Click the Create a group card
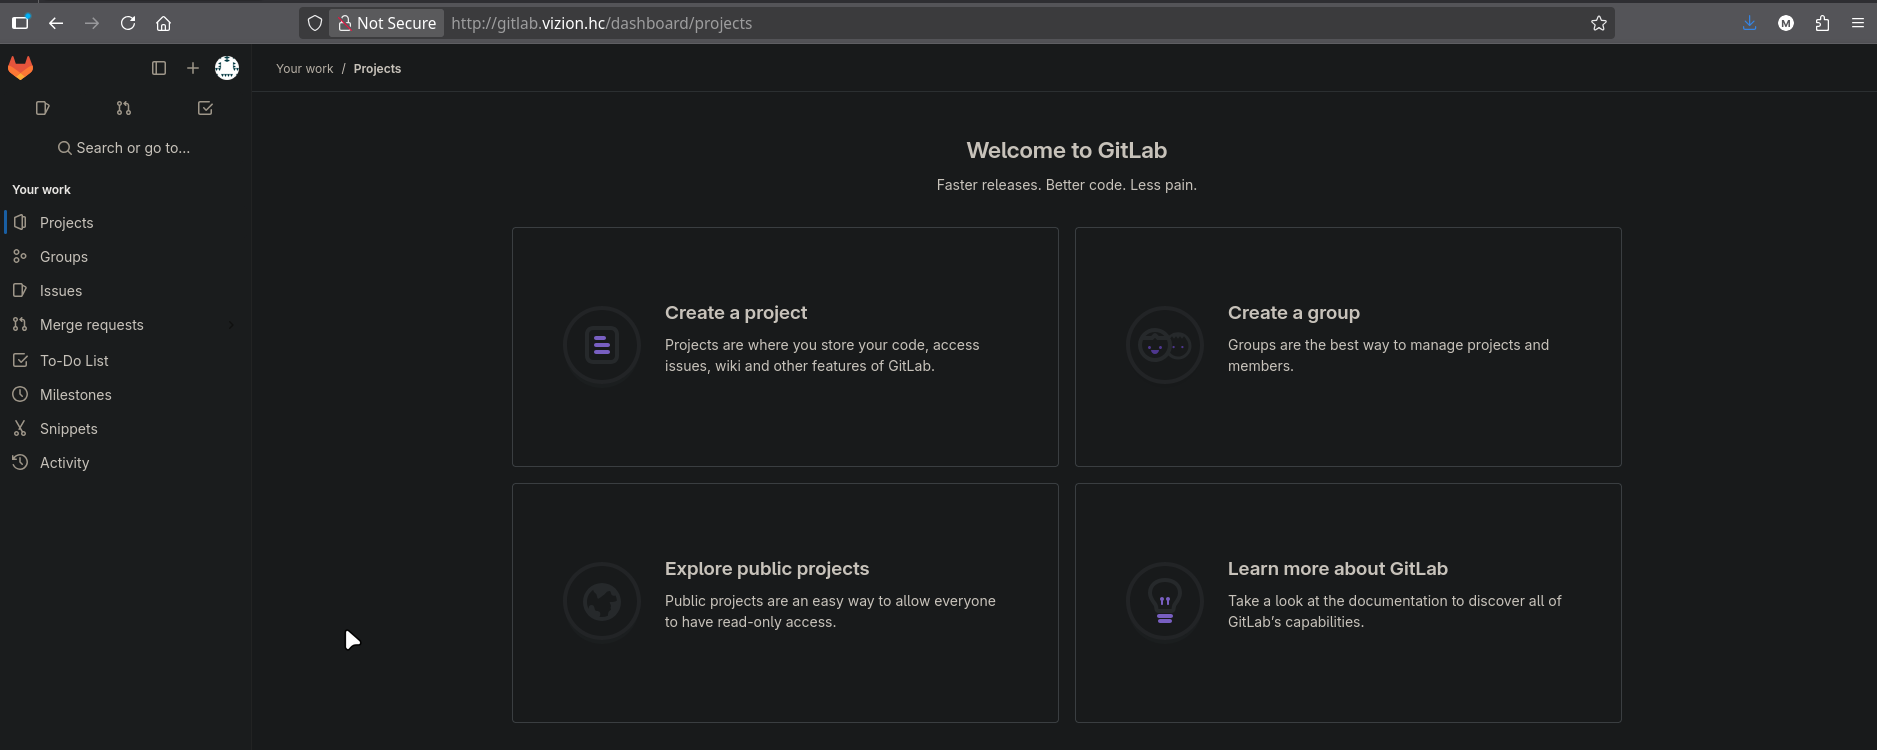This screenshot has width=1877, height=750. [1347, 346]
